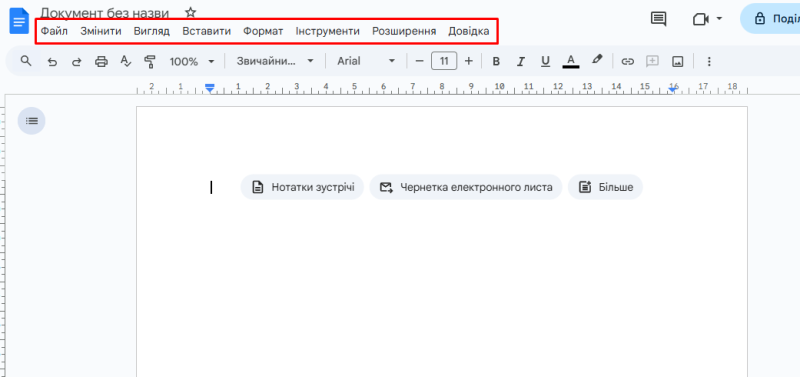
Task: Click the left indent marker on ruler
Action: [209, 89]
